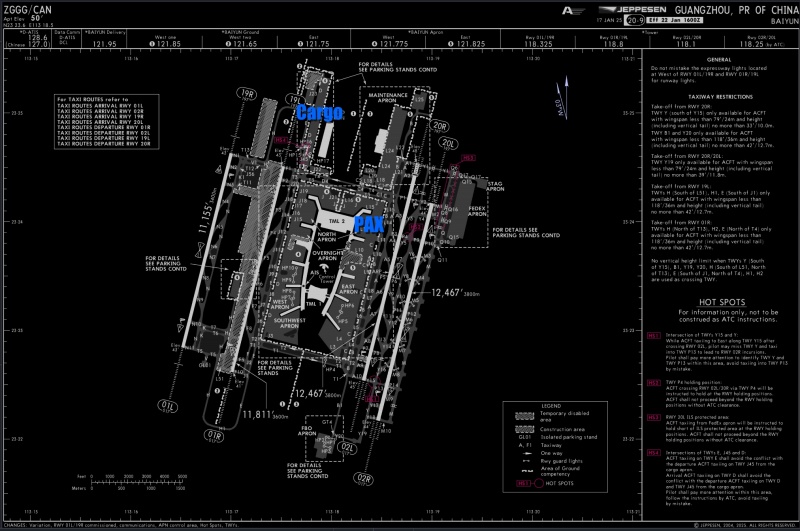The height and width of the screenshot is (531, 800).
Task: Click the 19R runway marker
Action: [x=247, y=92]
